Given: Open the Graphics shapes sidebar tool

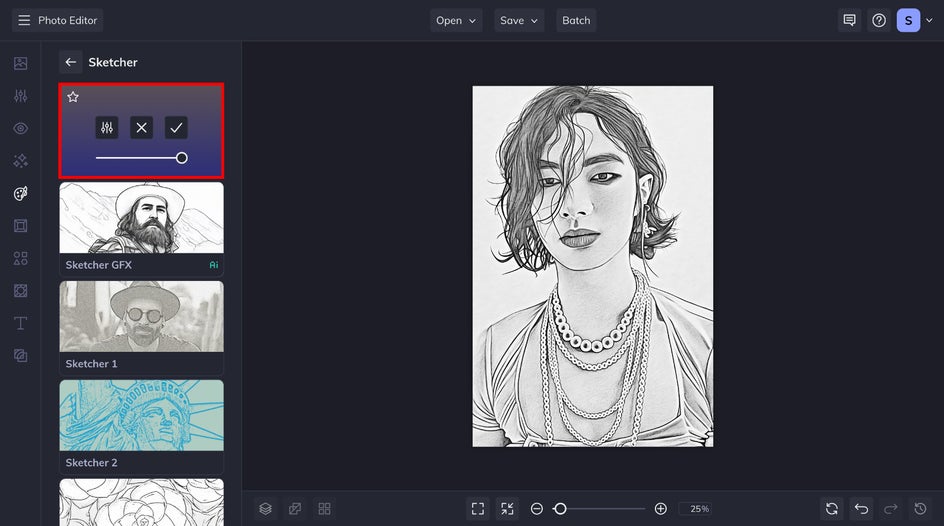Looking at the screenshot, I should point(20,258).
